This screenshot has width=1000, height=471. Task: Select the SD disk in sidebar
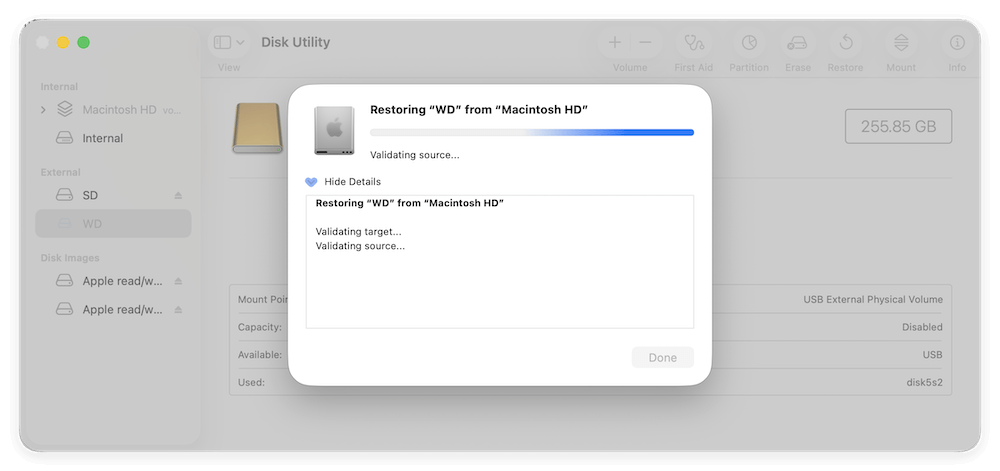click(x=90, y=195)
